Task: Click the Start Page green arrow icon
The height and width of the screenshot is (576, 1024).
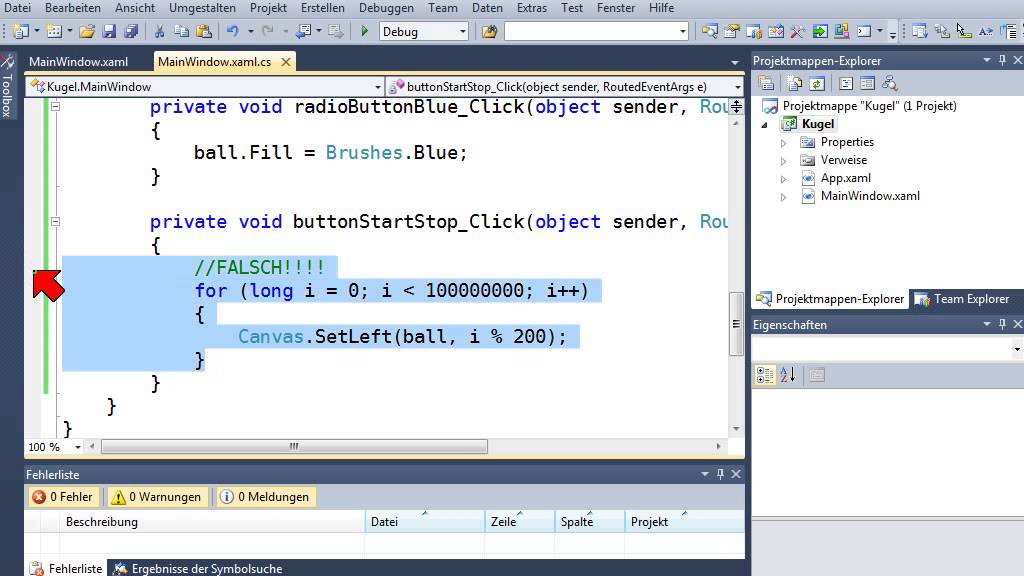Action: pyautogui.click(x=820, y=31)
